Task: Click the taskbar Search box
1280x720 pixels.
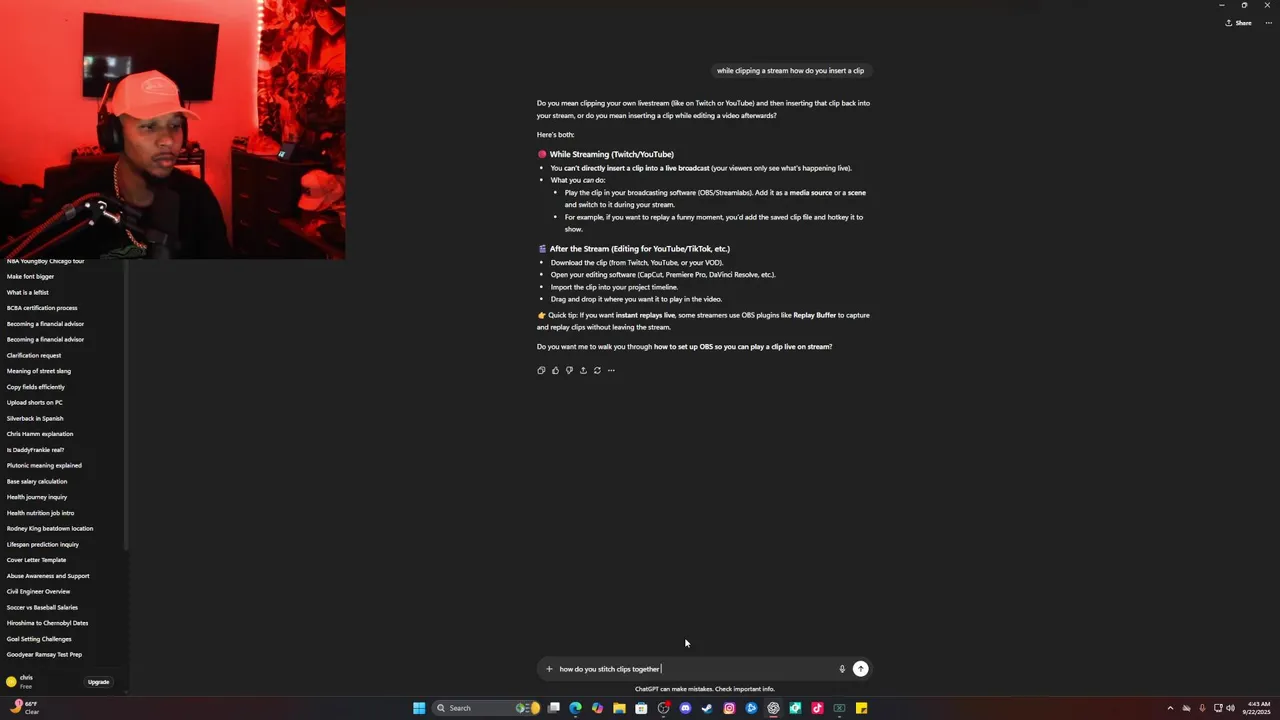Action: [487, 708]
